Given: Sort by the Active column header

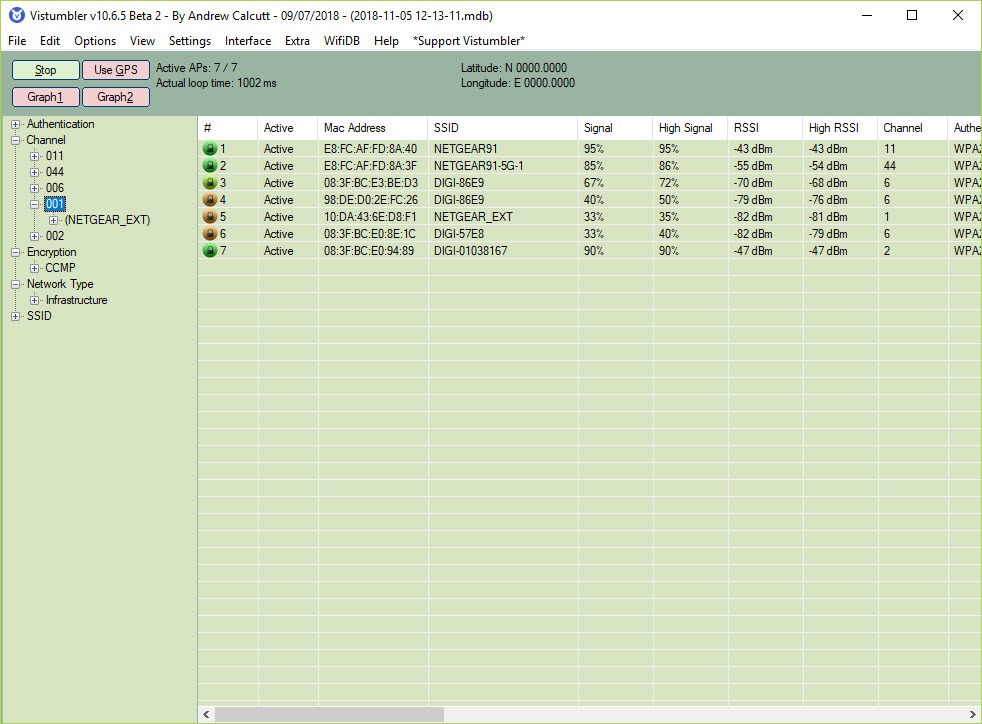Looking at the screenshot, I should tap(287, 128).
